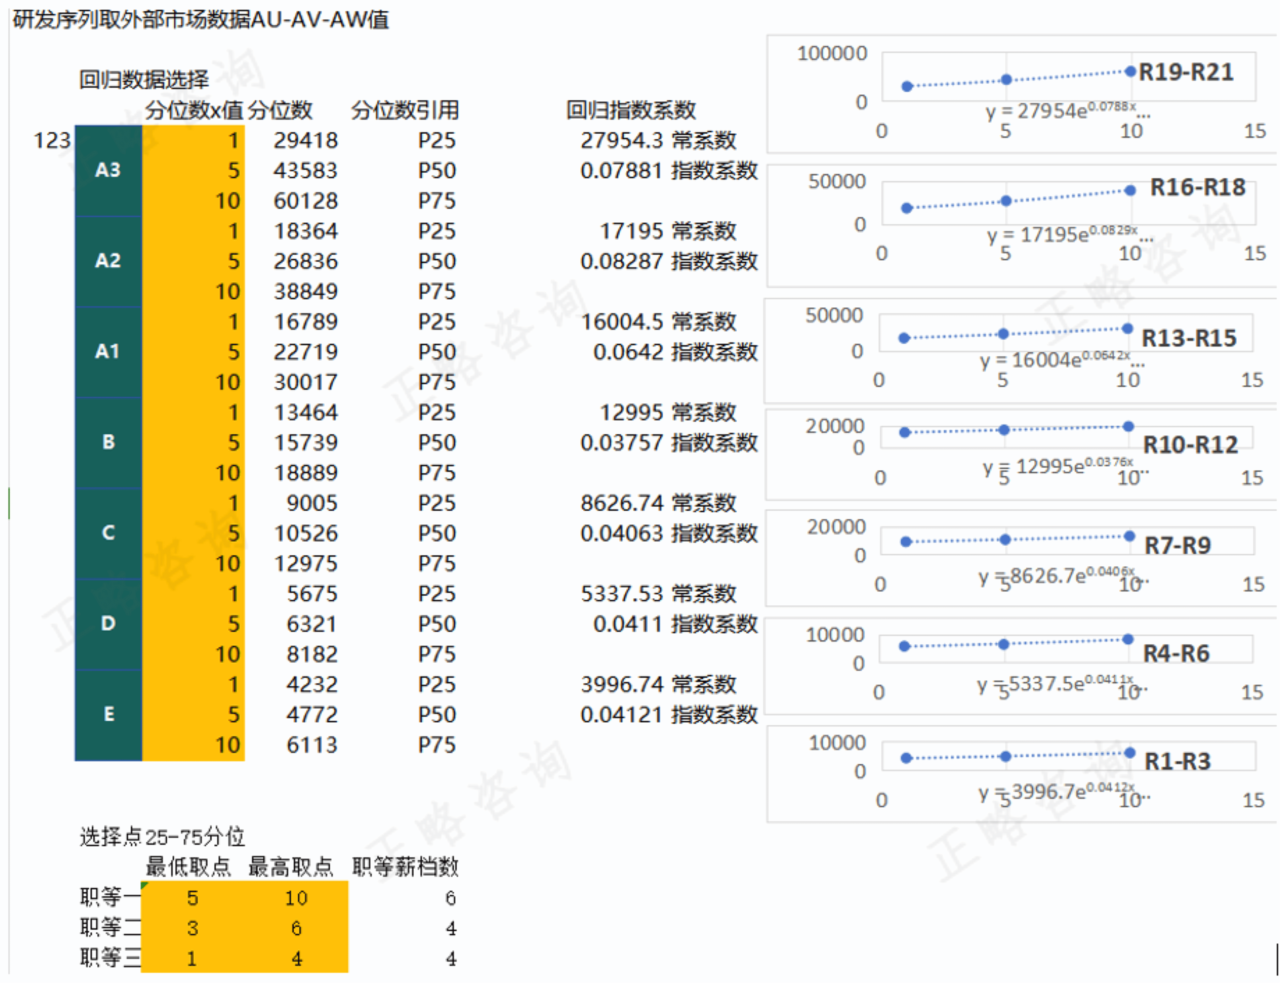This screenshot has height=985, width=1280.
Task: Select the exponent coefficient 0.04063
Action: click(x=622, y=533)
